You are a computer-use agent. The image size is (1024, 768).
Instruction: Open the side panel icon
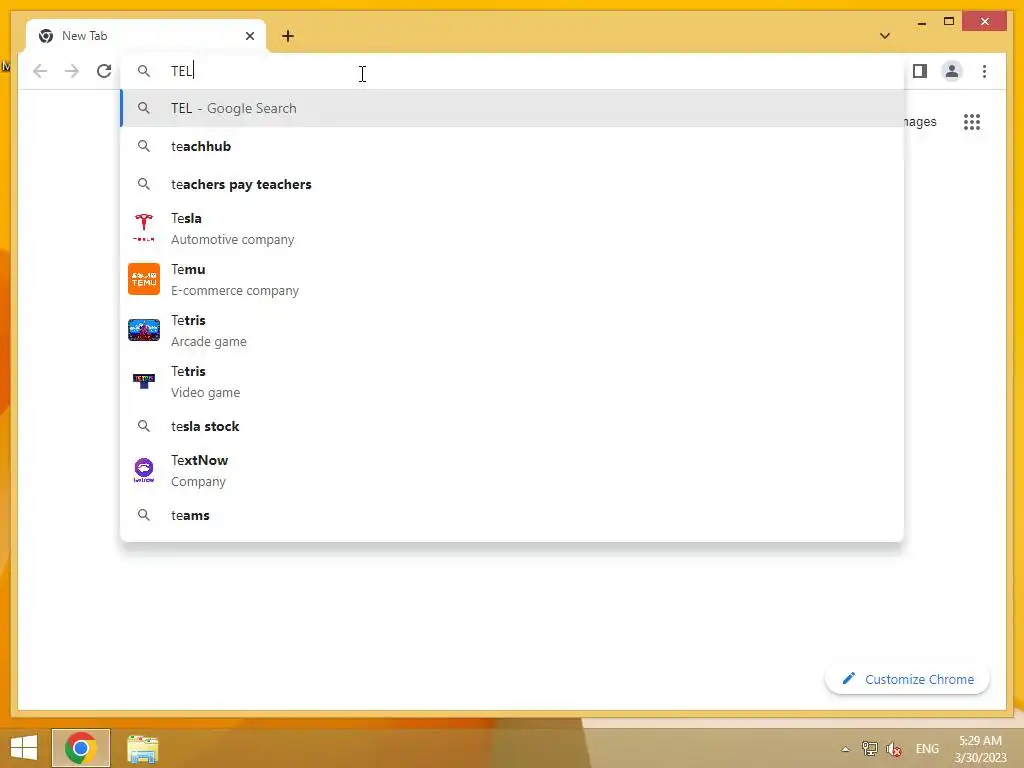point(920,71)
